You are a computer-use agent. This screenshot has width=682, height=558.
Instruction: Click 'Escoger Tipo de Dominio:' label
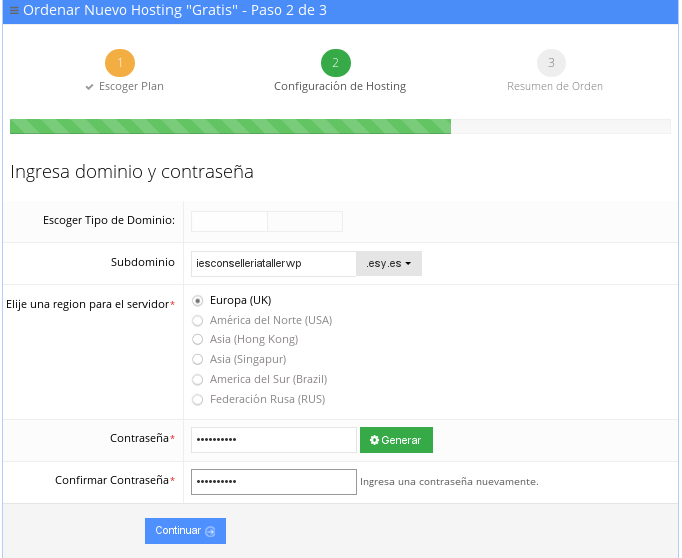109,220
